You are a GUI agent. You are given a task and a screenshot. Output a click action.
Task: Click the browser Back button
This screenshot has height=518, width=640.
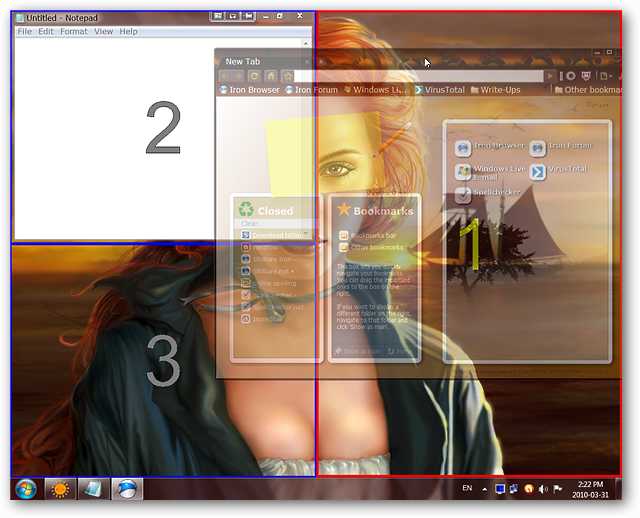(x=225, y=76)
